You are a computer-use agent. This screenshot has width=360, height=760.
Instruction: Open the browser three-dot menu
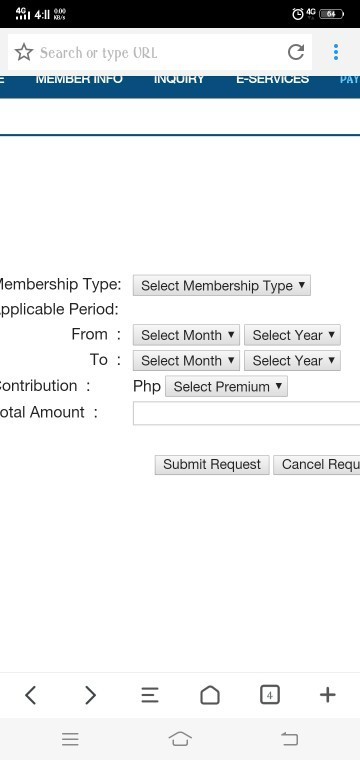pyautogui.click(x=336, y=52)
